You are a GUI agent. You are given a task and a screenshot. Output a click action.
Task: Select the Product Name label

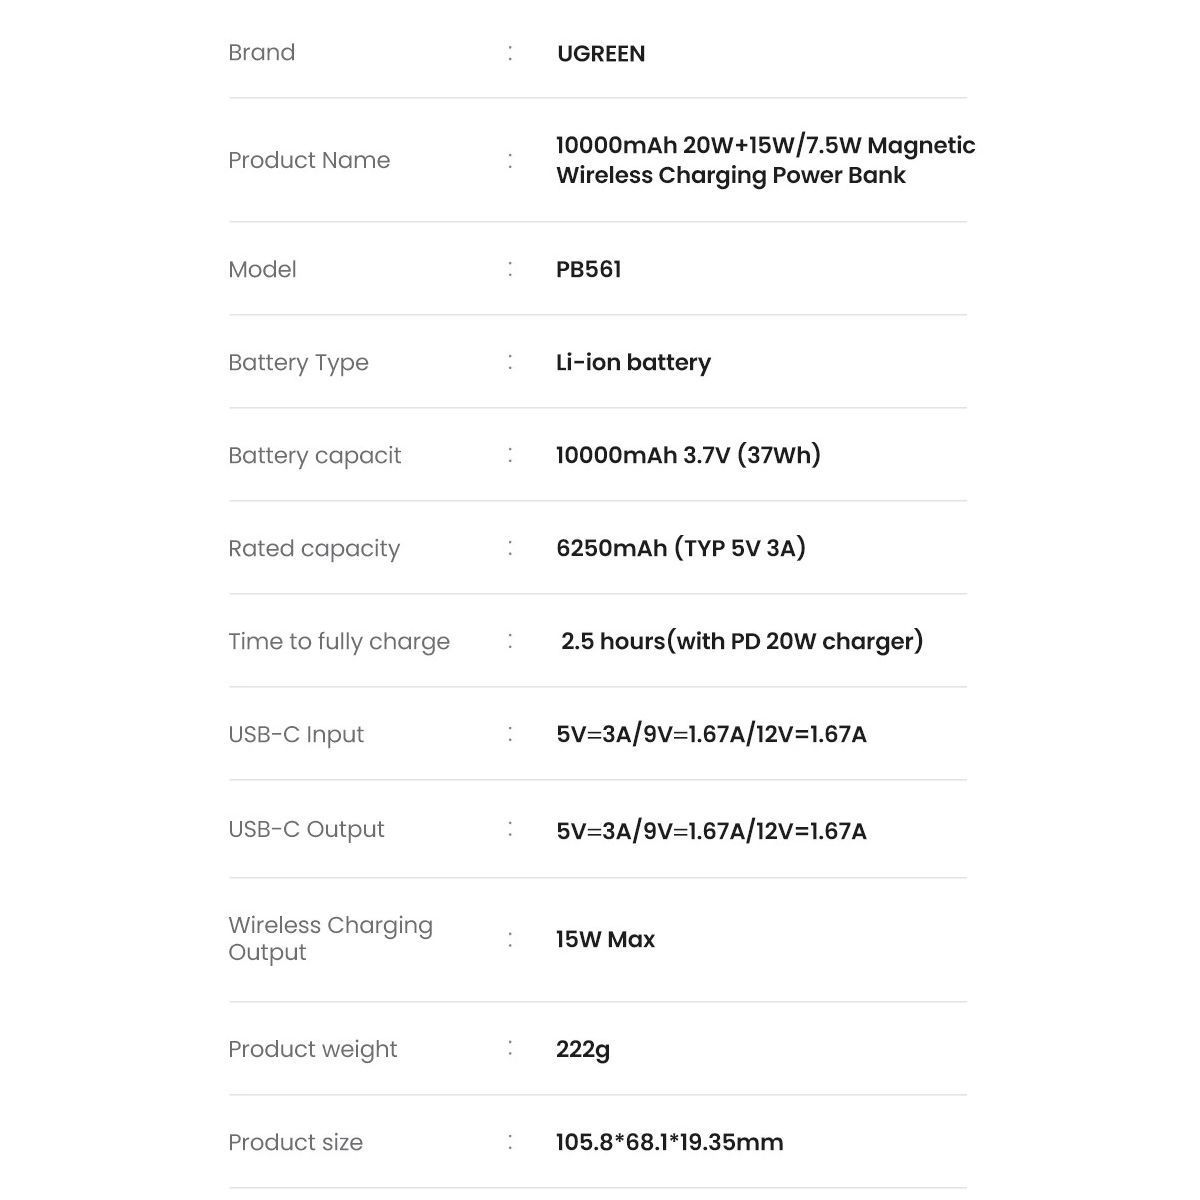coord(309,160)
